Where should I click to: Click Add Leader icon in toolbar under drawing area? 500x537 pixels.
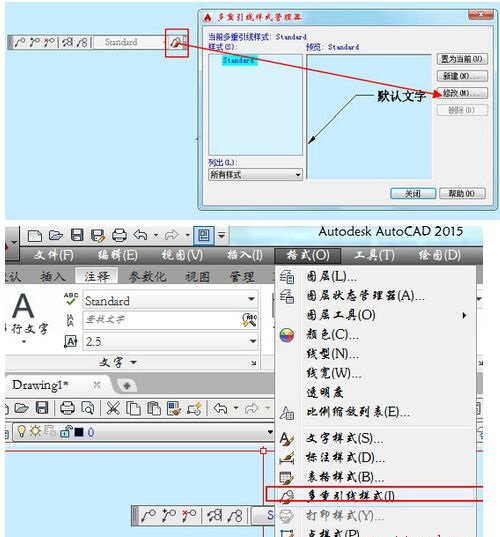(168, 515)
